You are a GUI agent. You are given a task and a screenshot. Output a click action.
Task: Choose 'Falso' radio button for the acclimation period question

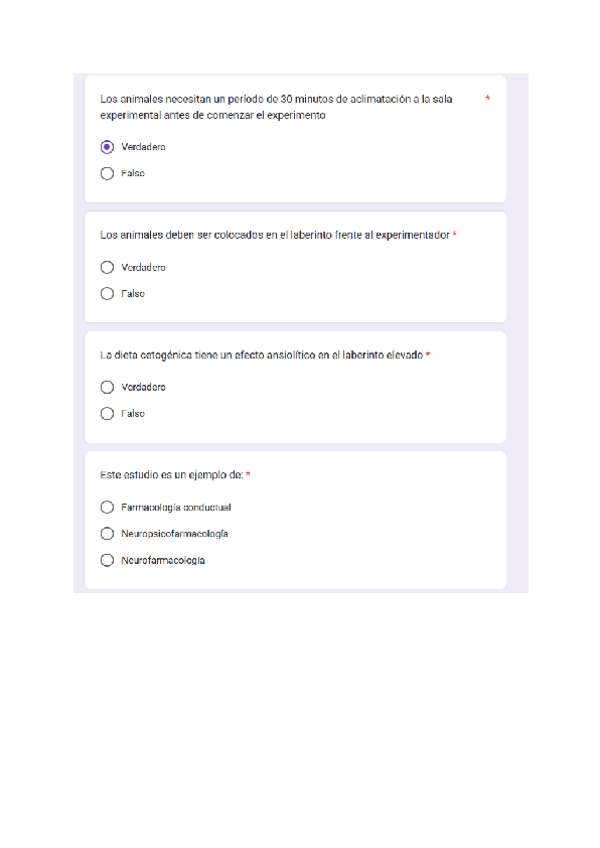(x=107, y=173)
